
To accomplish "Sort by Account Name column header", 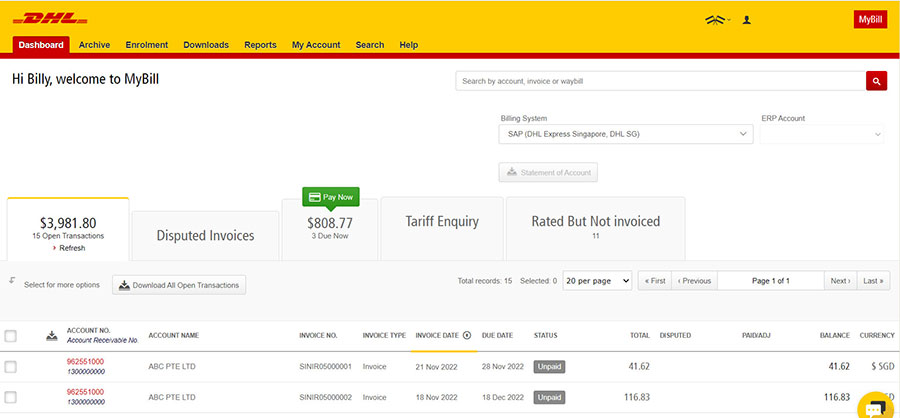I will tap(174, 335).
